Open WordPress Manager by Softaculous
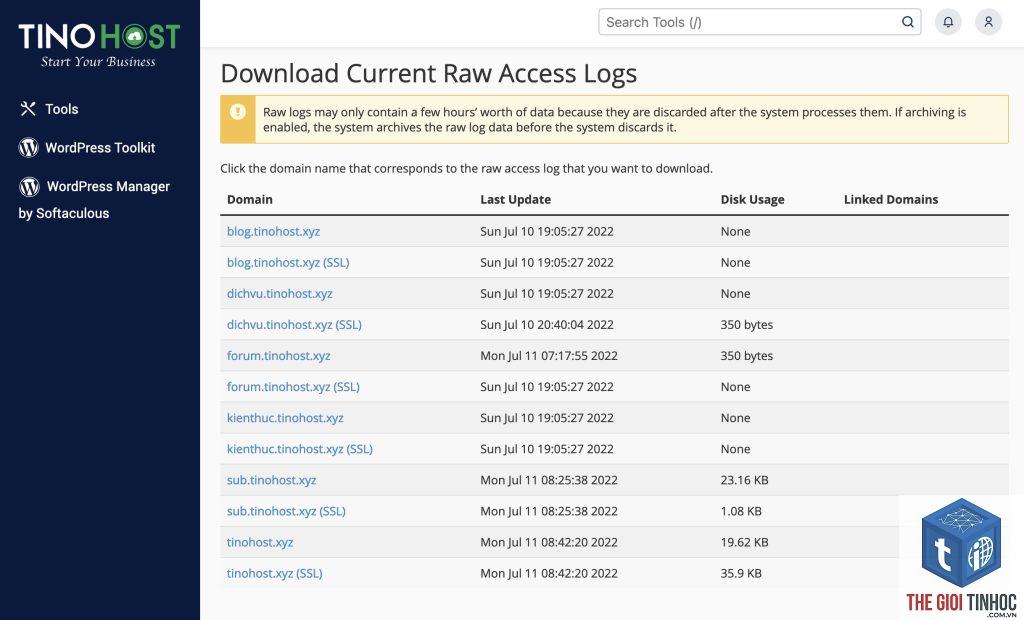The width and height of the screenshot is (1024, 620). (94, 199)
